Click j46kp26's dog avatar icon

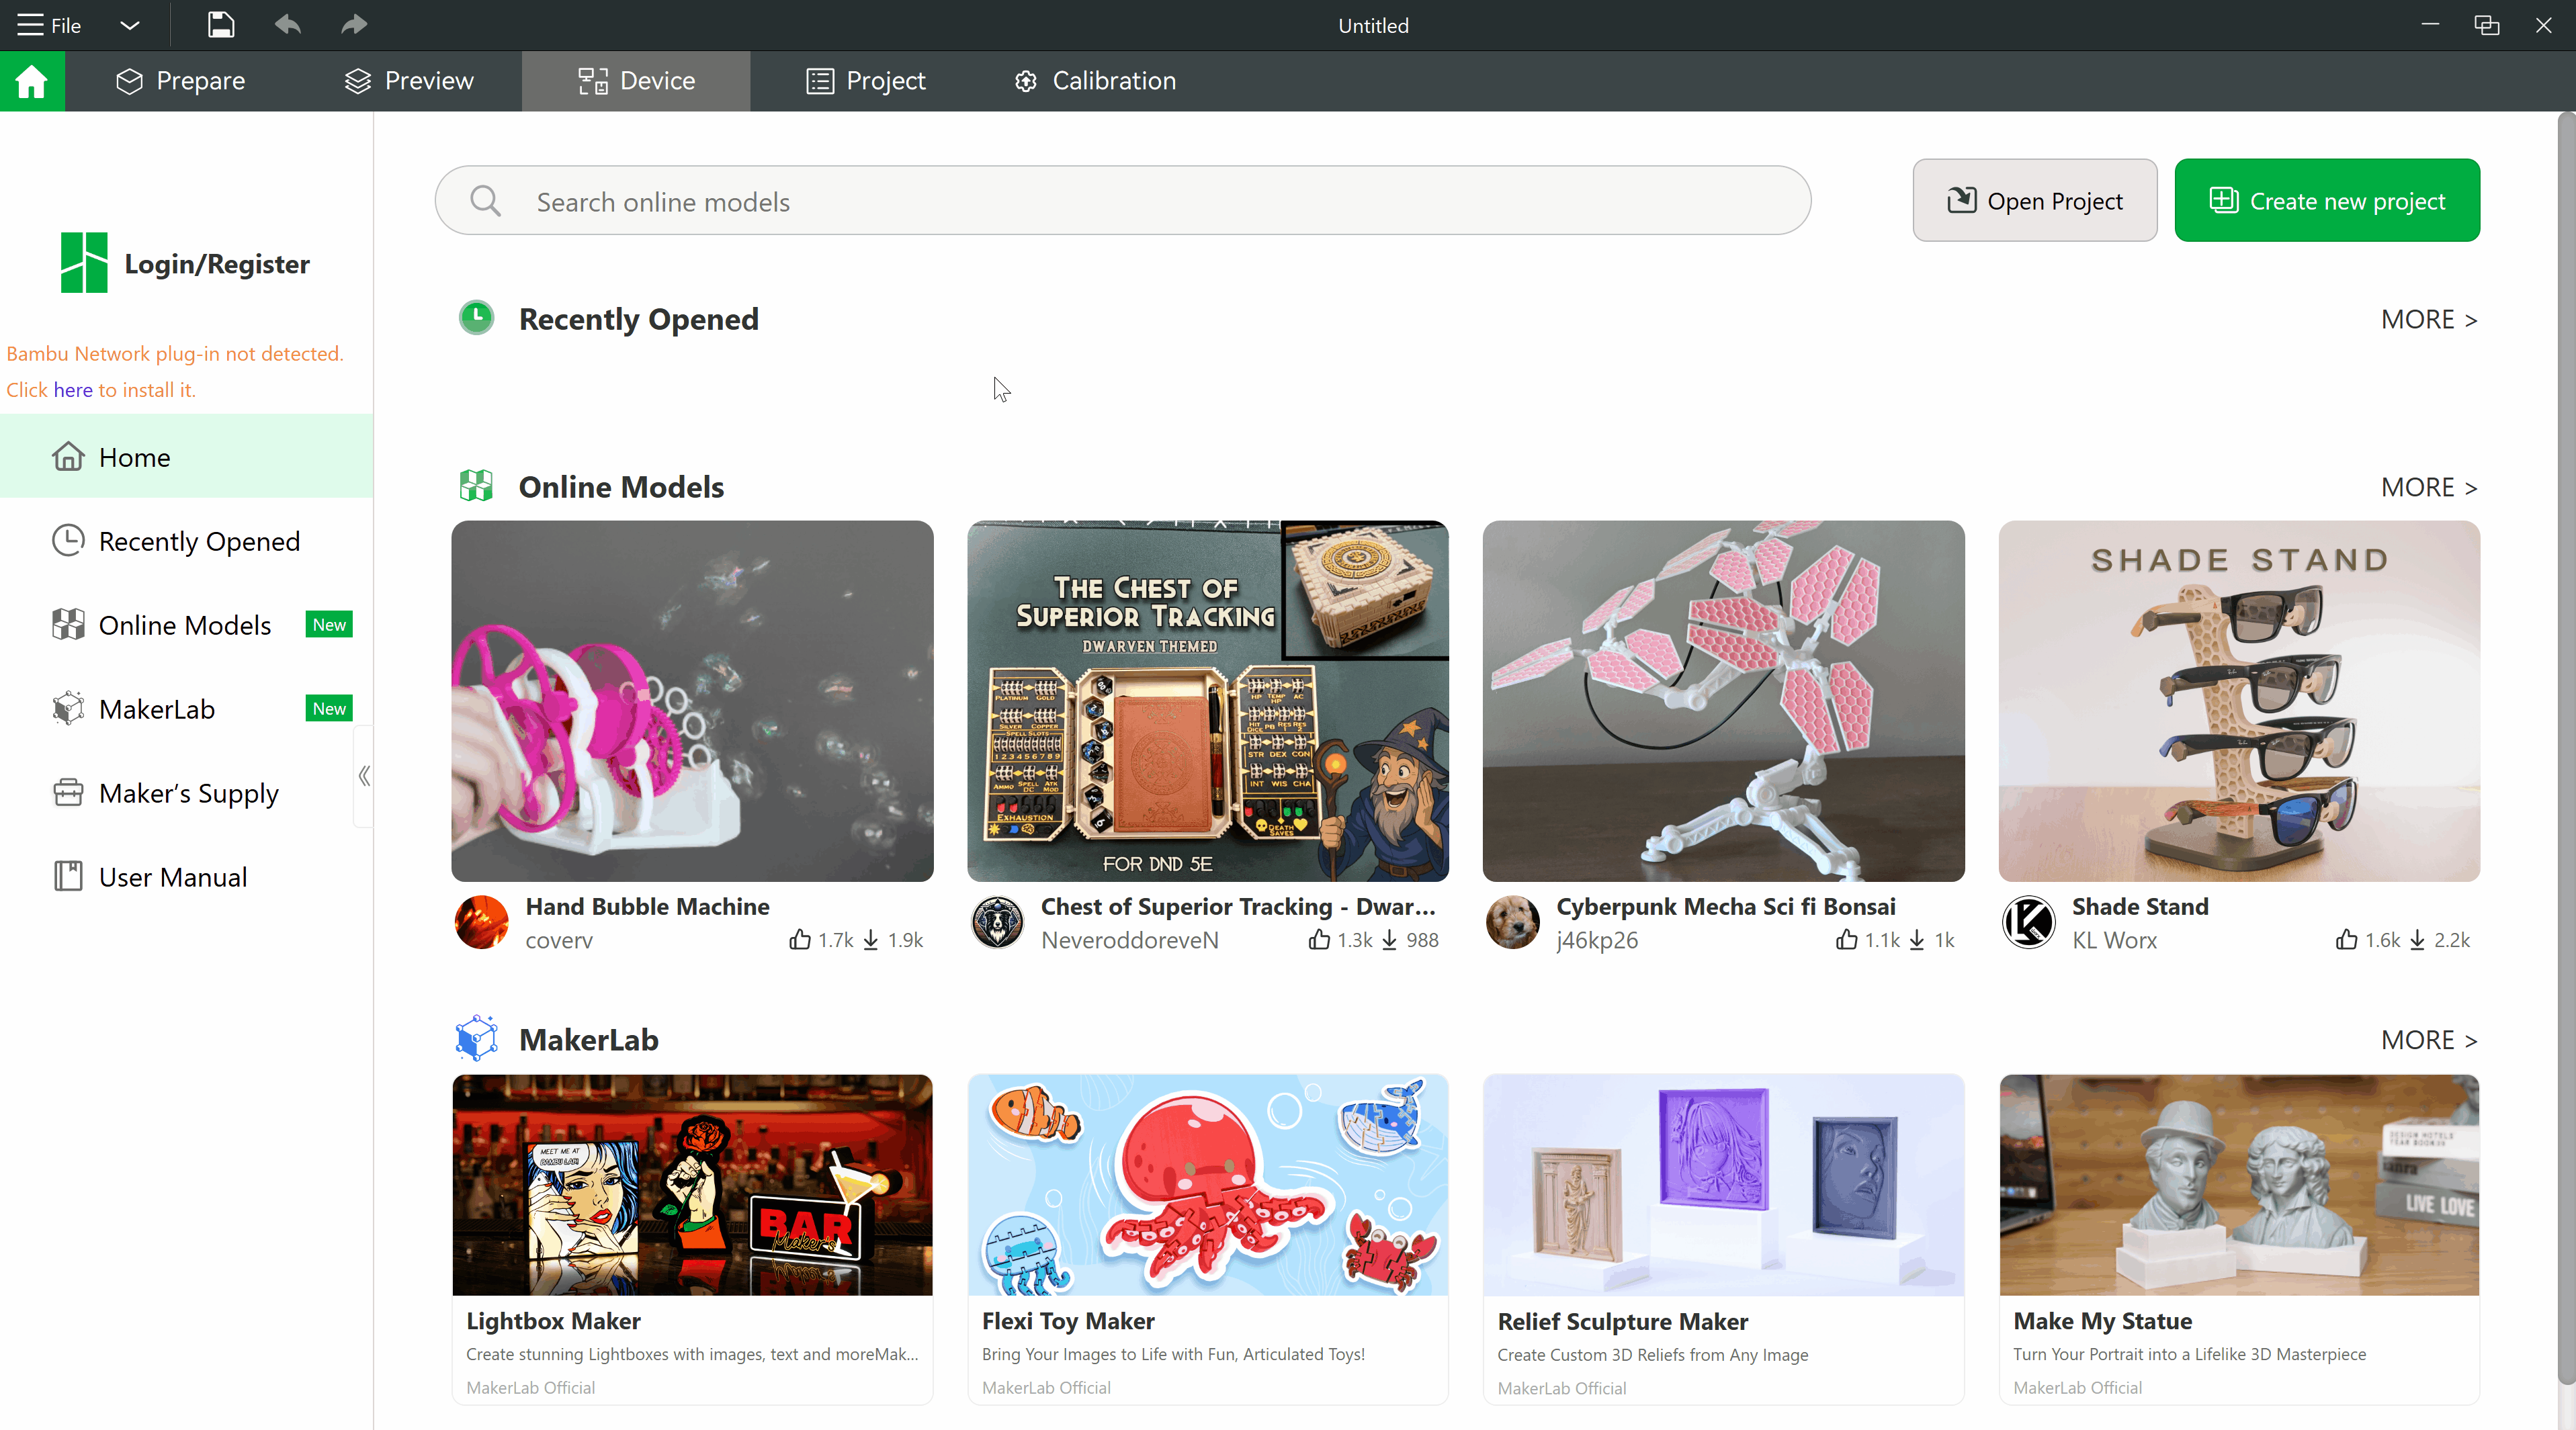[1513, 922]
